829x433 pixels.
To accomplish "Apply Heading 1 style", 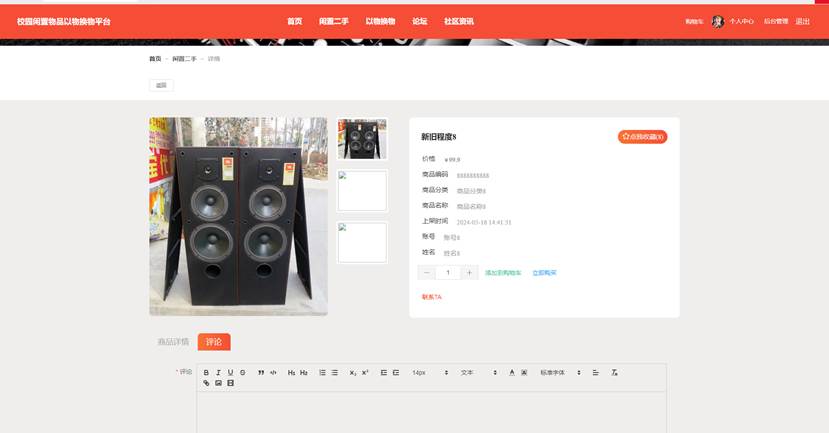I will pos(291,373).
